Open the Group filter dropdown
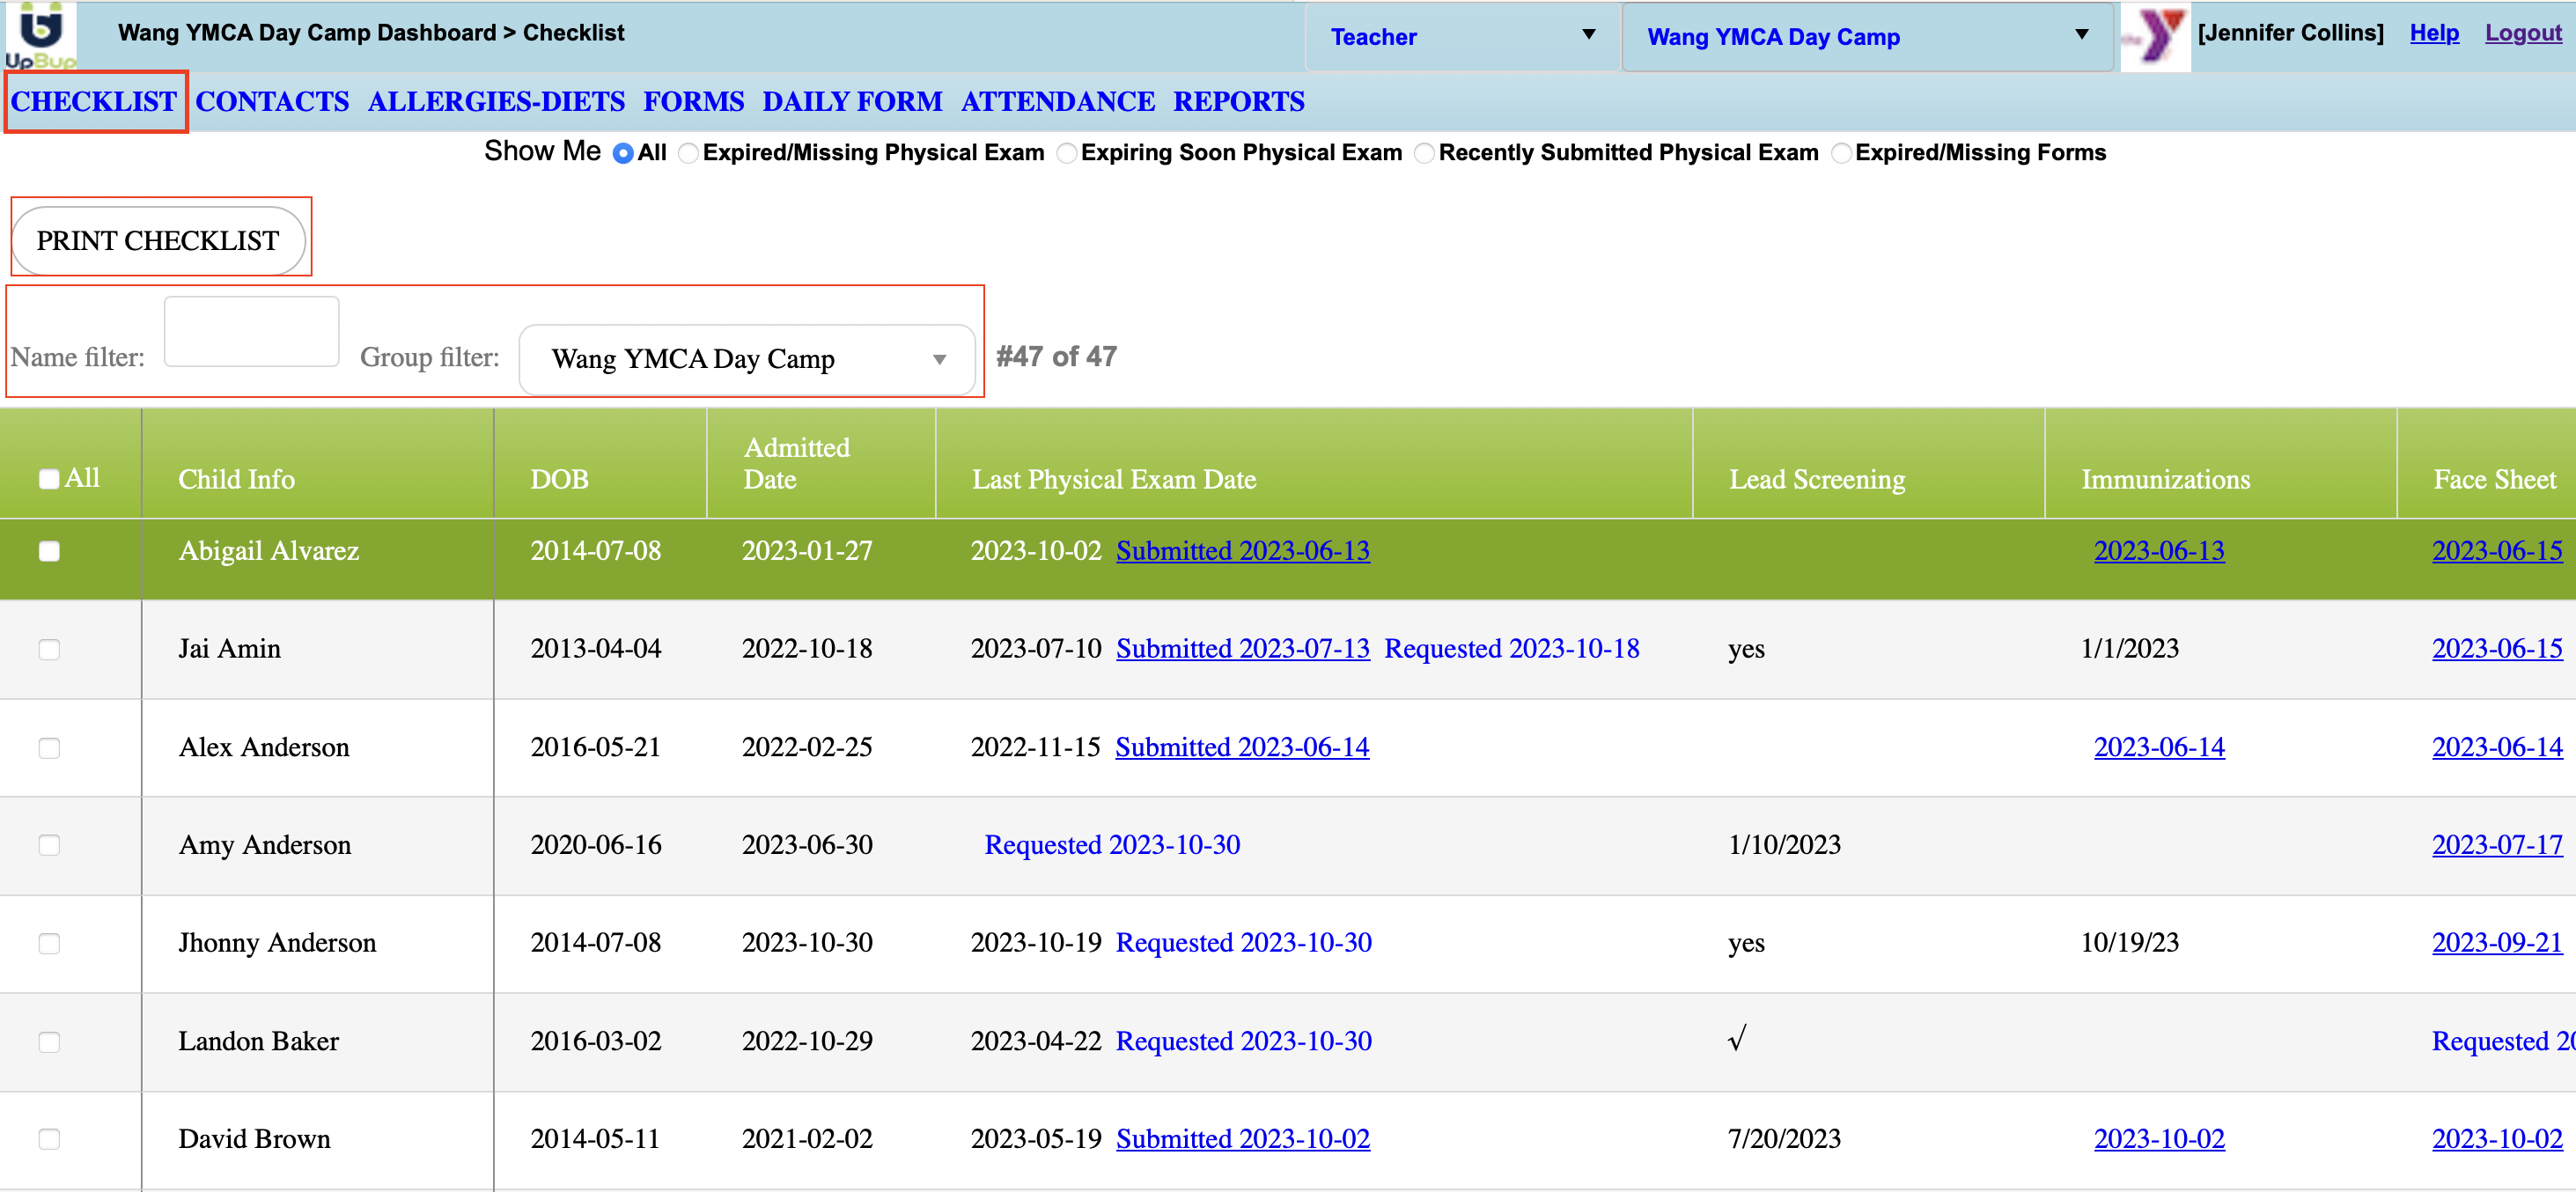Screen dimensions: 2576x1192 click(746, 359)
